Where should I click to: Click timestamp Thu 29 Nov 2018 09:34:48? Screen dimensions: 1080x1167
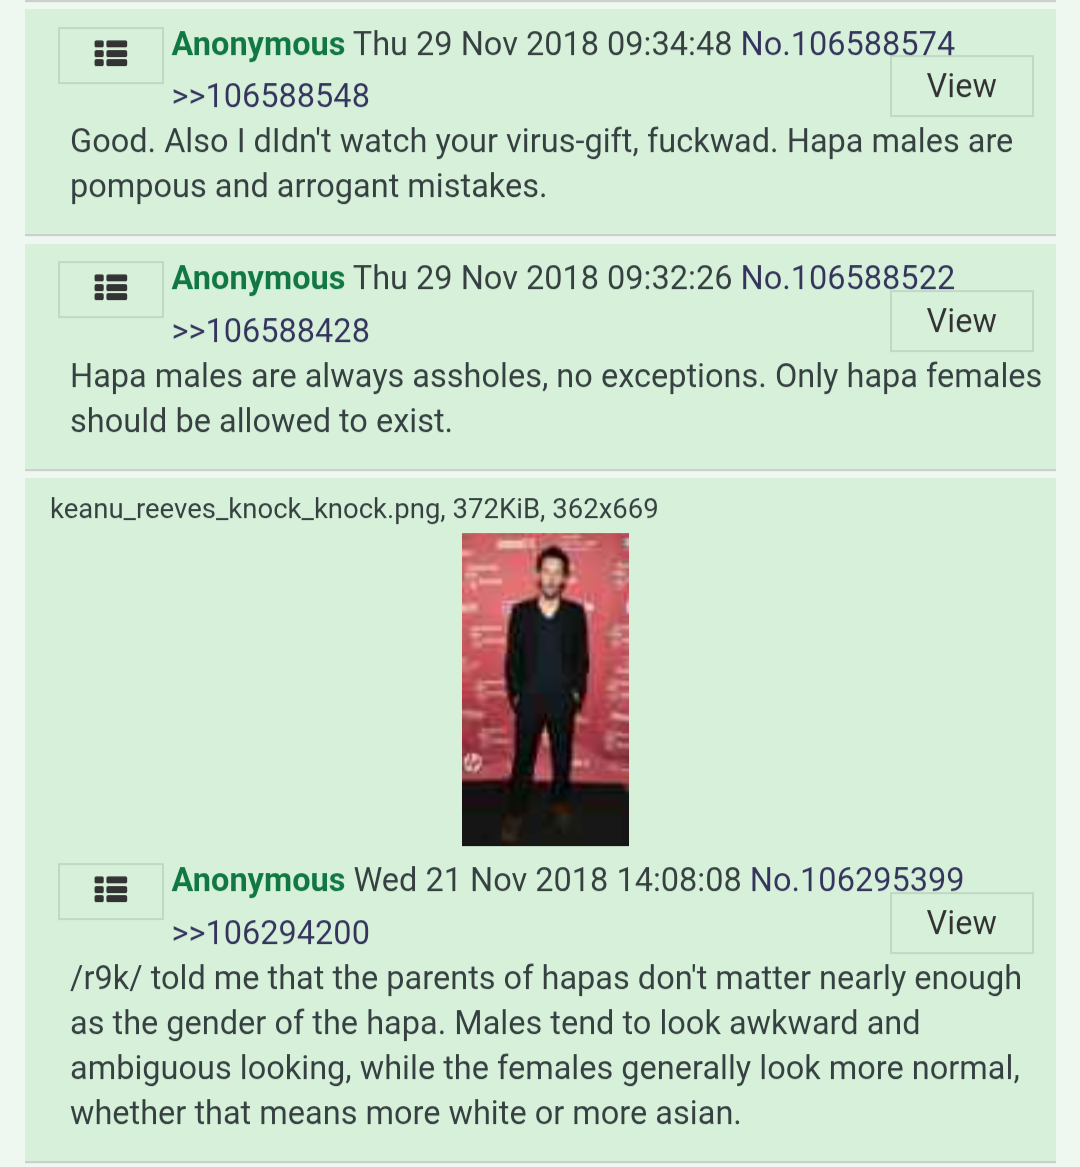(543, 44)
